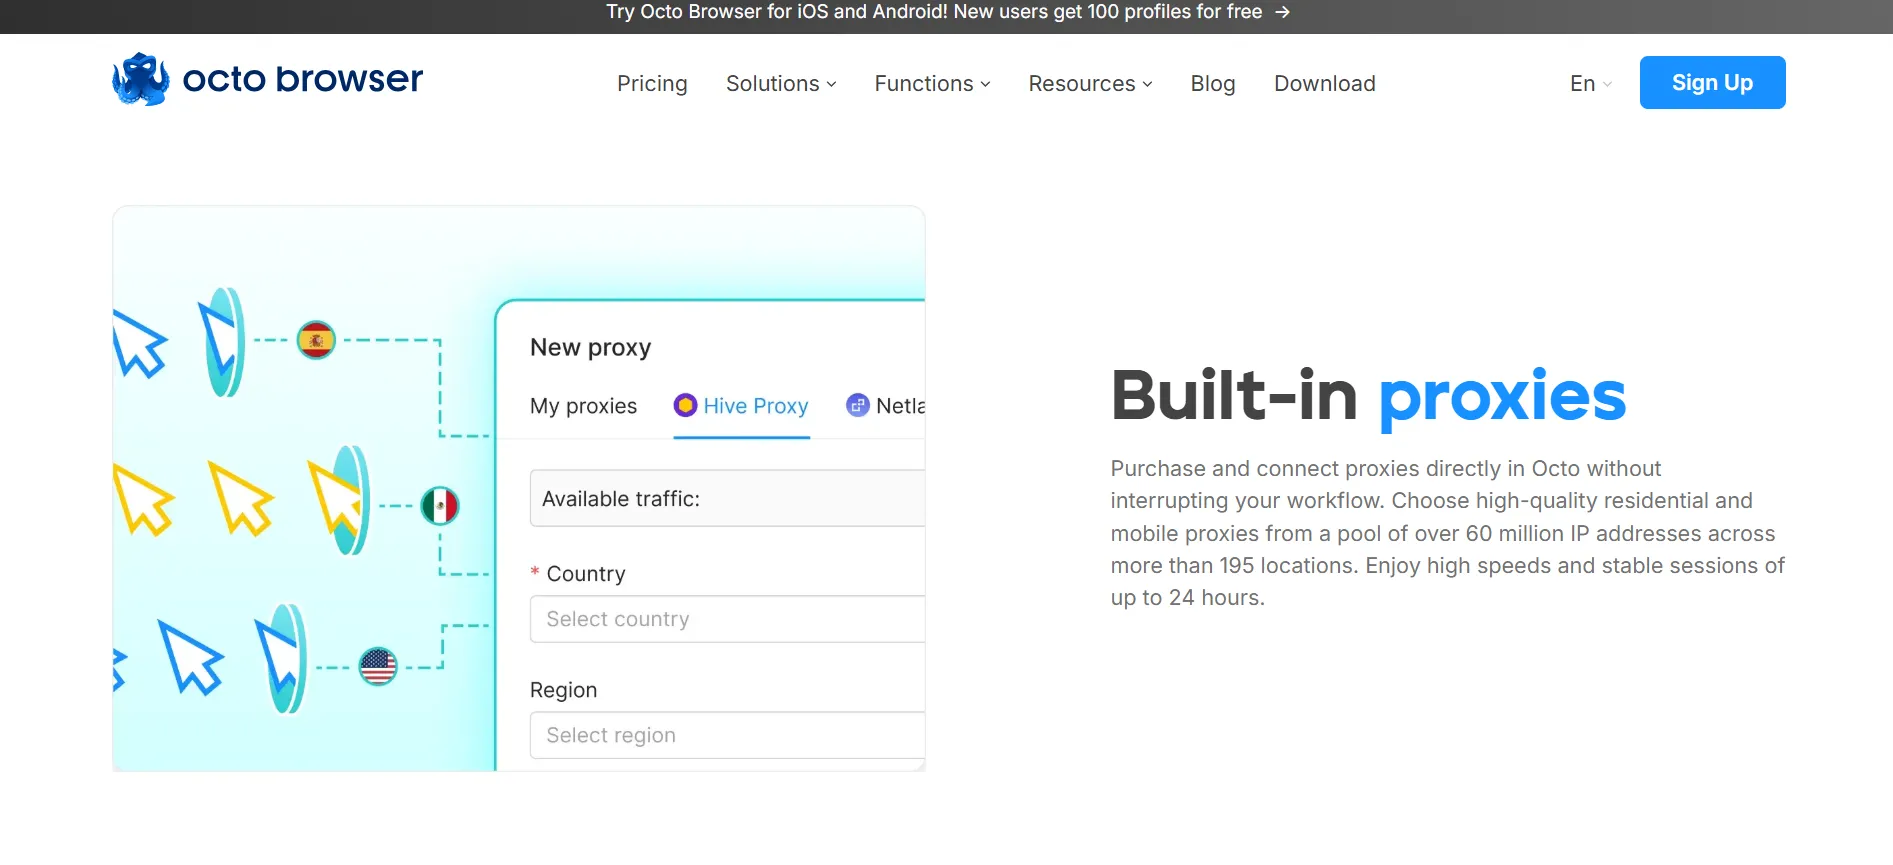Select the Hive Proxy tab
The image size is (1893, 865).
(741, 406)
